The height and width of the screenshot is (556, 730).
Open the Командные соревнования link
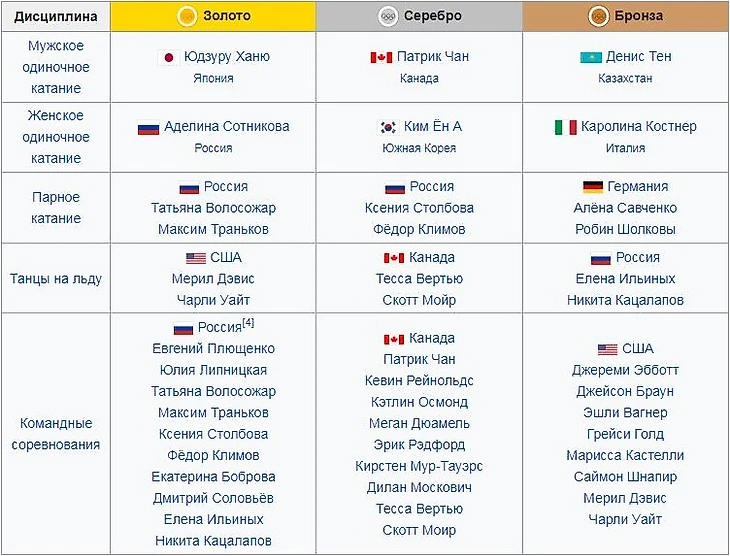click(56, 434)
